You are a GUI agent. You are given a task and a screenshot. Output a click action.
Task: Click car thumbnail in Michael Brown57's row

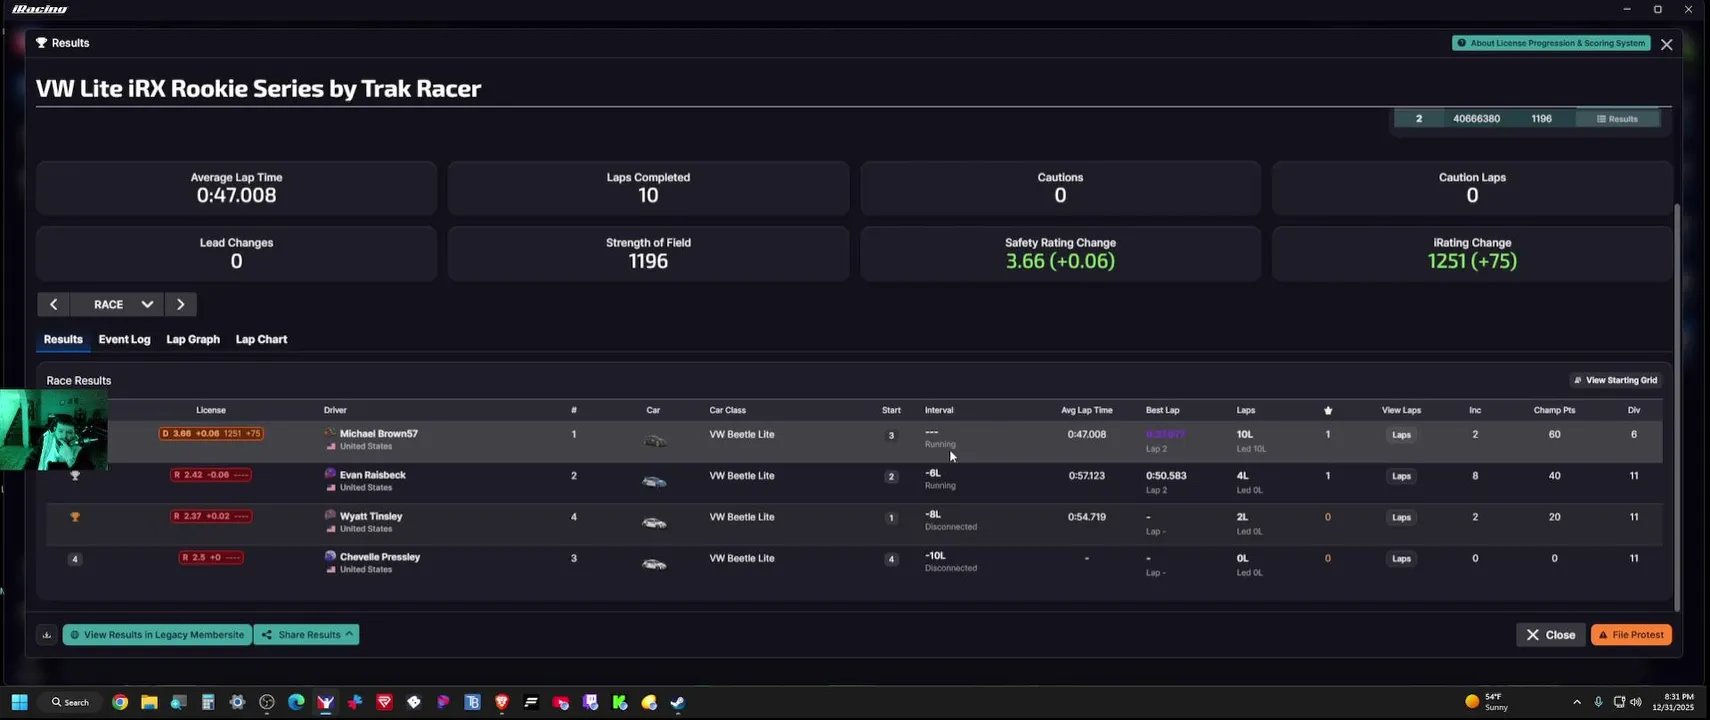point(654,441)
